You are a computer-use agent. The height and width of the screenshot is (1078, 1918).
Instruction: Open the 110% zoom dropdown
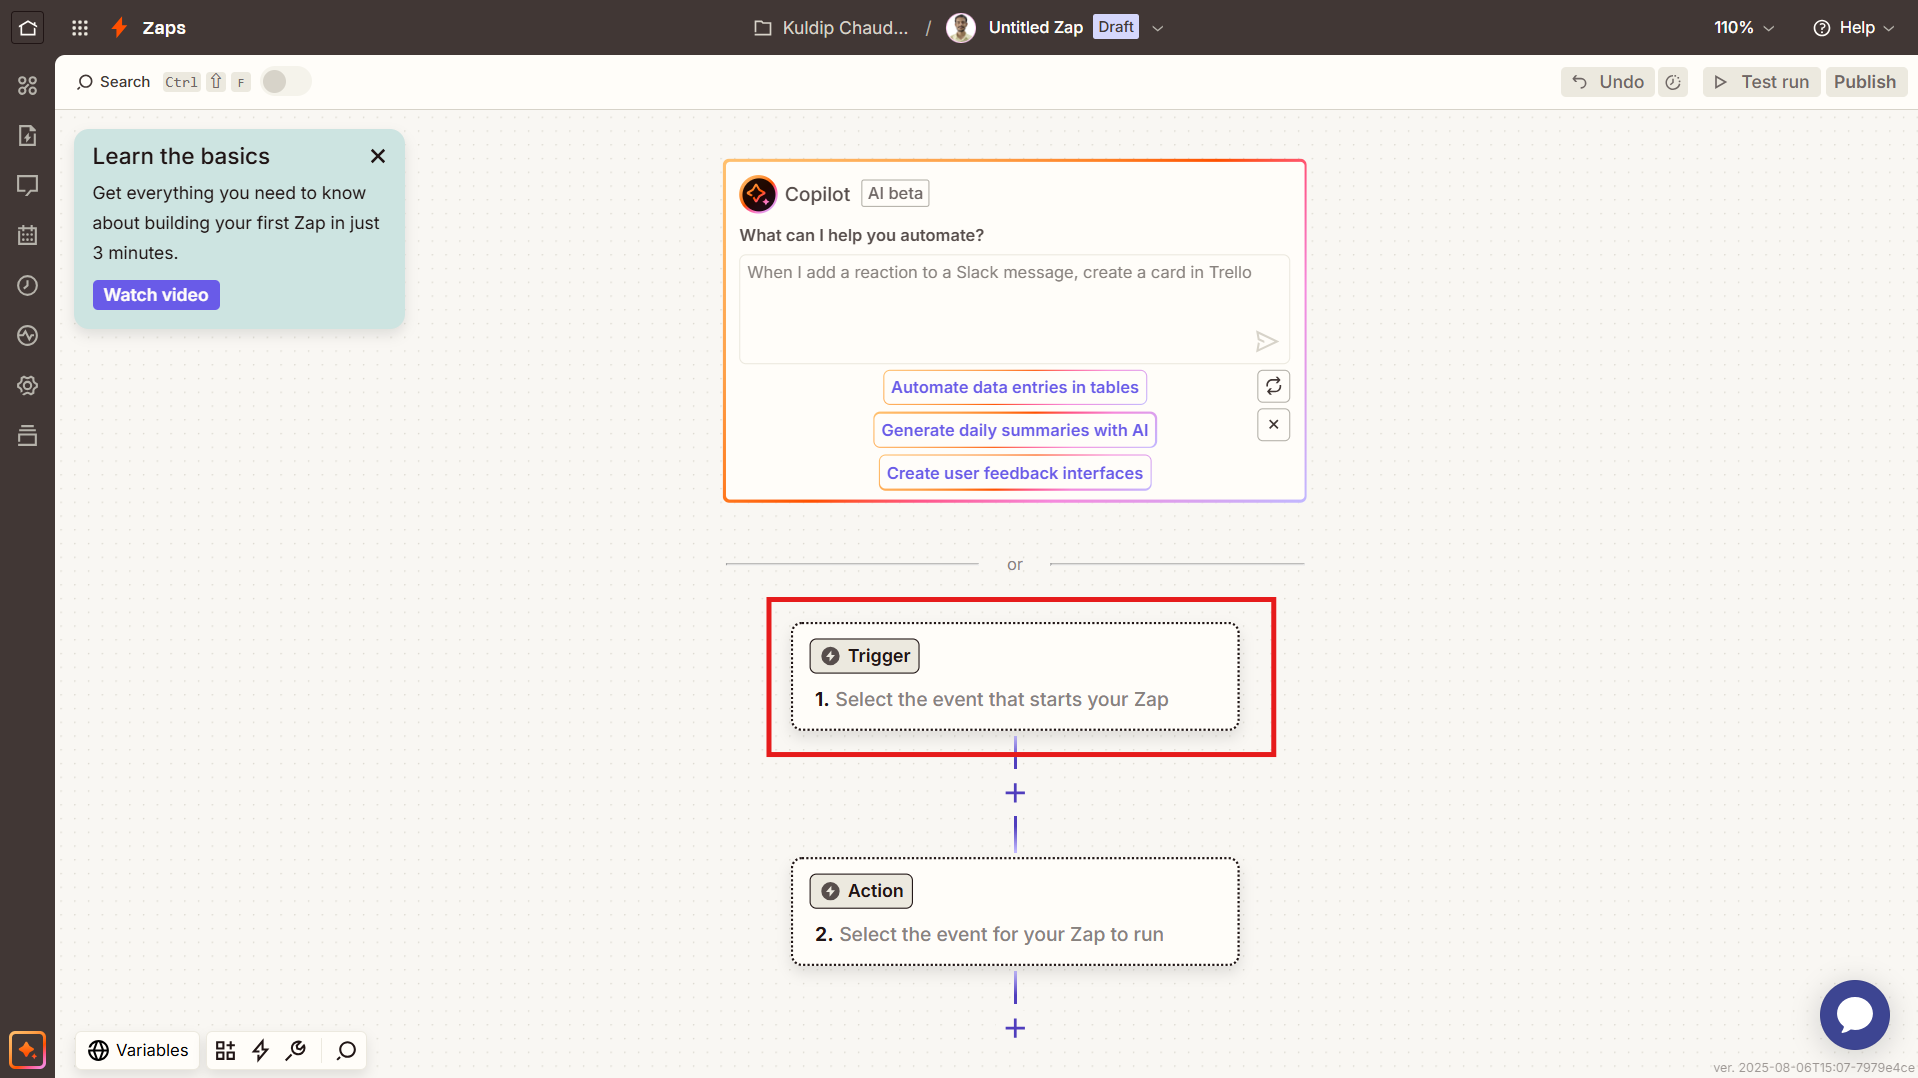point(1744,27)
